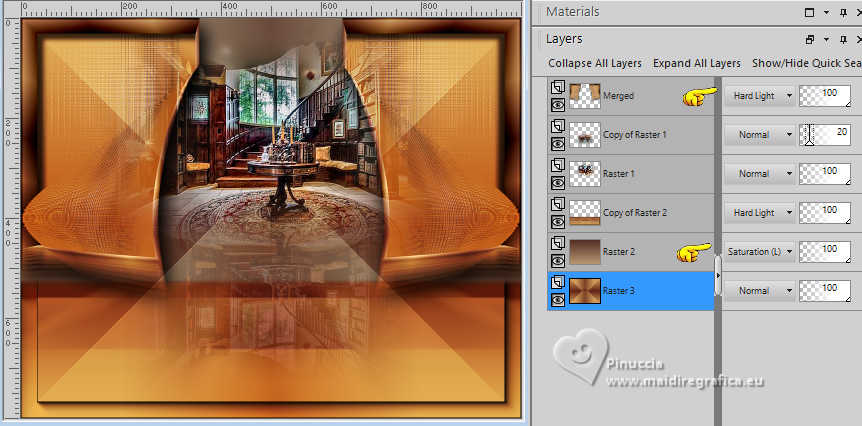Click the raster type icon of Raster 2

click(558, 244)
